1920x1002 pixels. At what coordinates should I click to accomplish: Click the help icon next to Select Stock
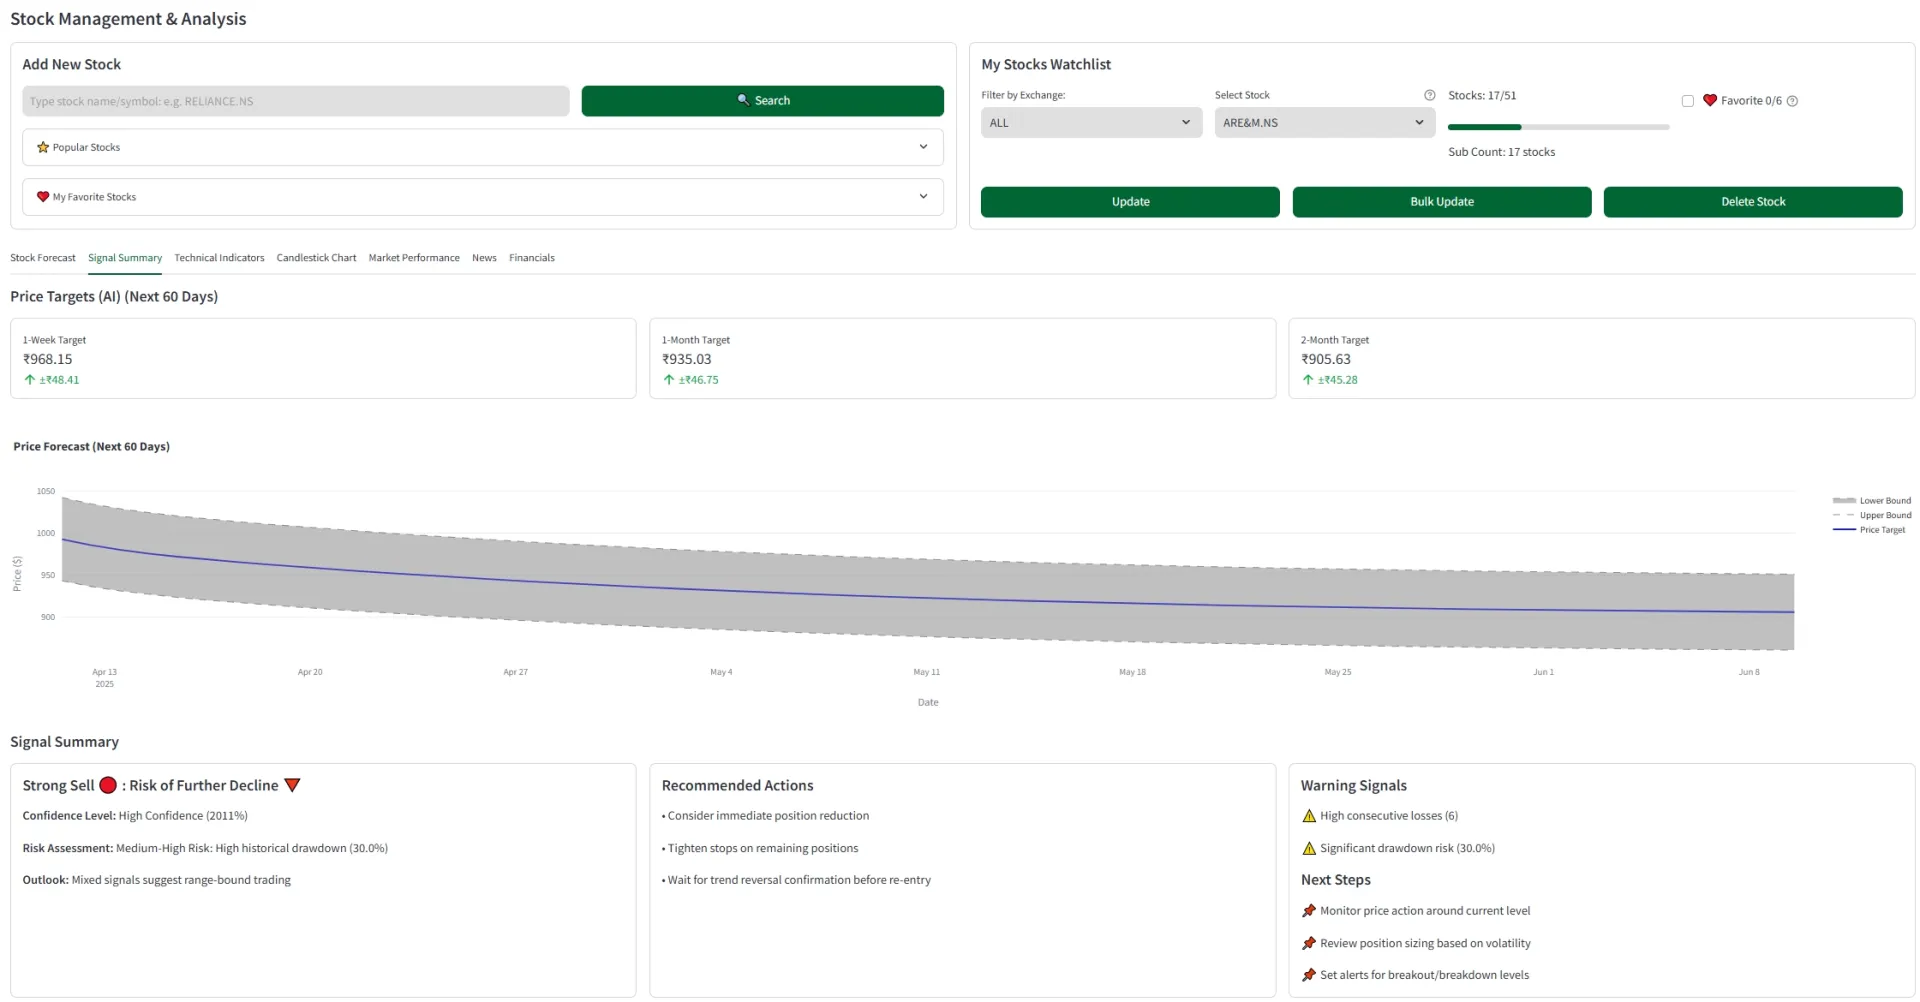pos(1429,95)
